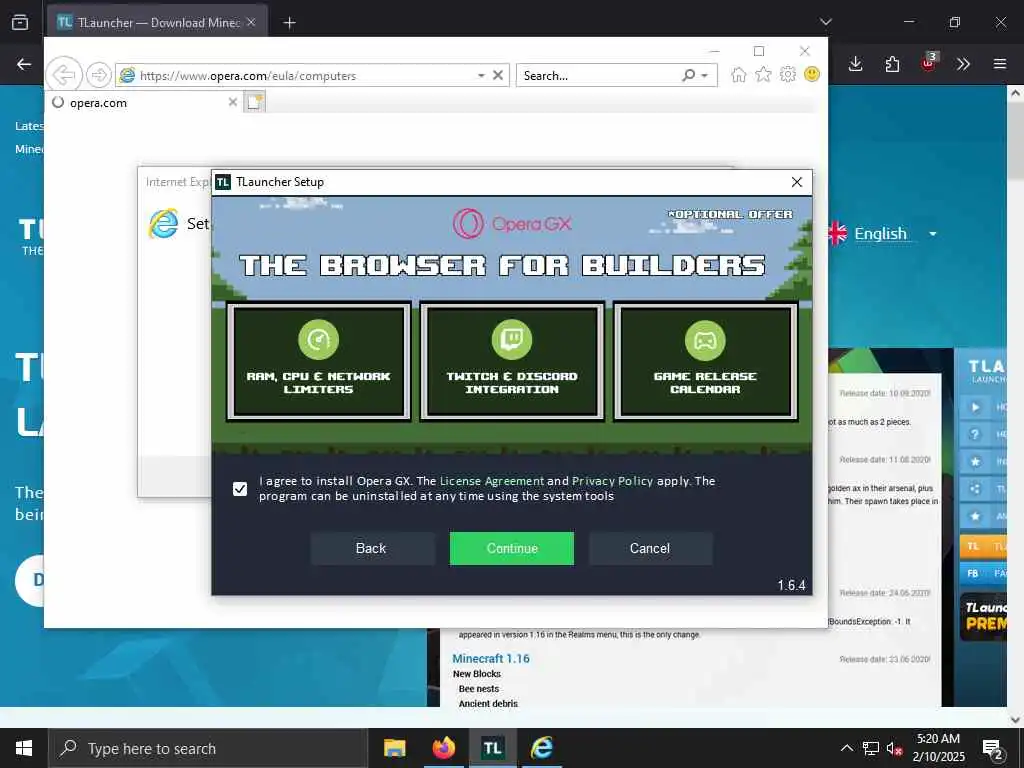Click the Game Release Calendar gamepad icon
Image resolution: width=1024 pixels, height=768 pixels.
(x=705, y=340)
